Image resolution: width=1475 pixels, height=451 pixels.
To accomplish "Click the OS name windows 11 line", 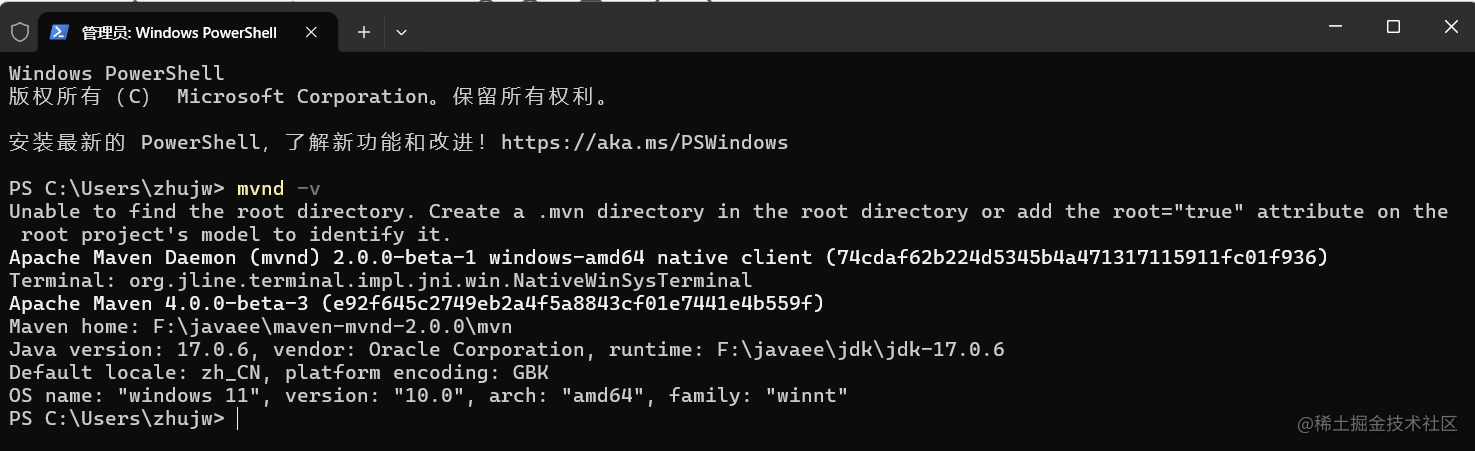I will tap(428, 396).
